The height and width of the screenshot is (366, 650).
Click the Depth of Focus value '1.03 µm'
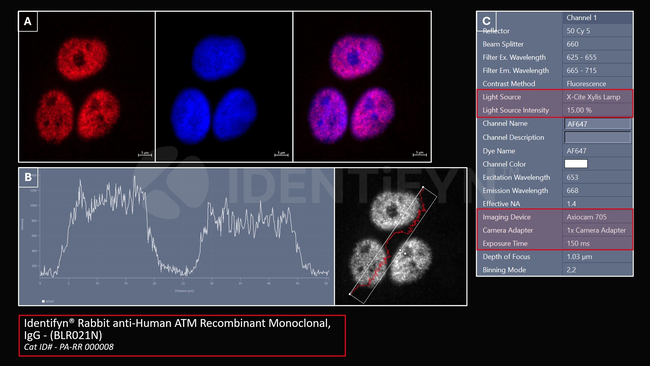(x=579, y=257)
